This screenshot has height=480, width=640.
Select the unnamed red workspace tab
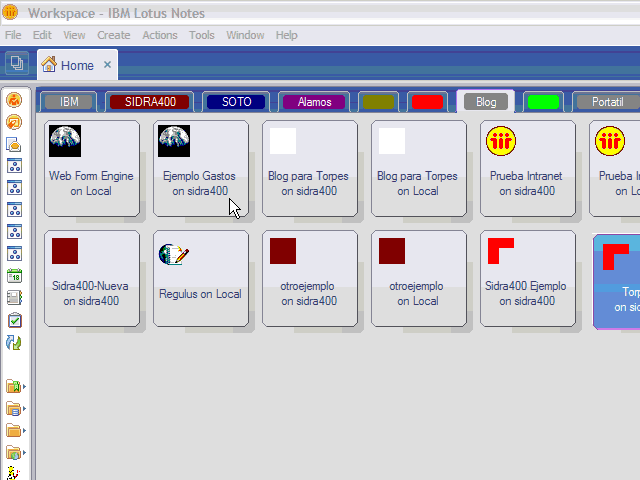pos(427,102)
